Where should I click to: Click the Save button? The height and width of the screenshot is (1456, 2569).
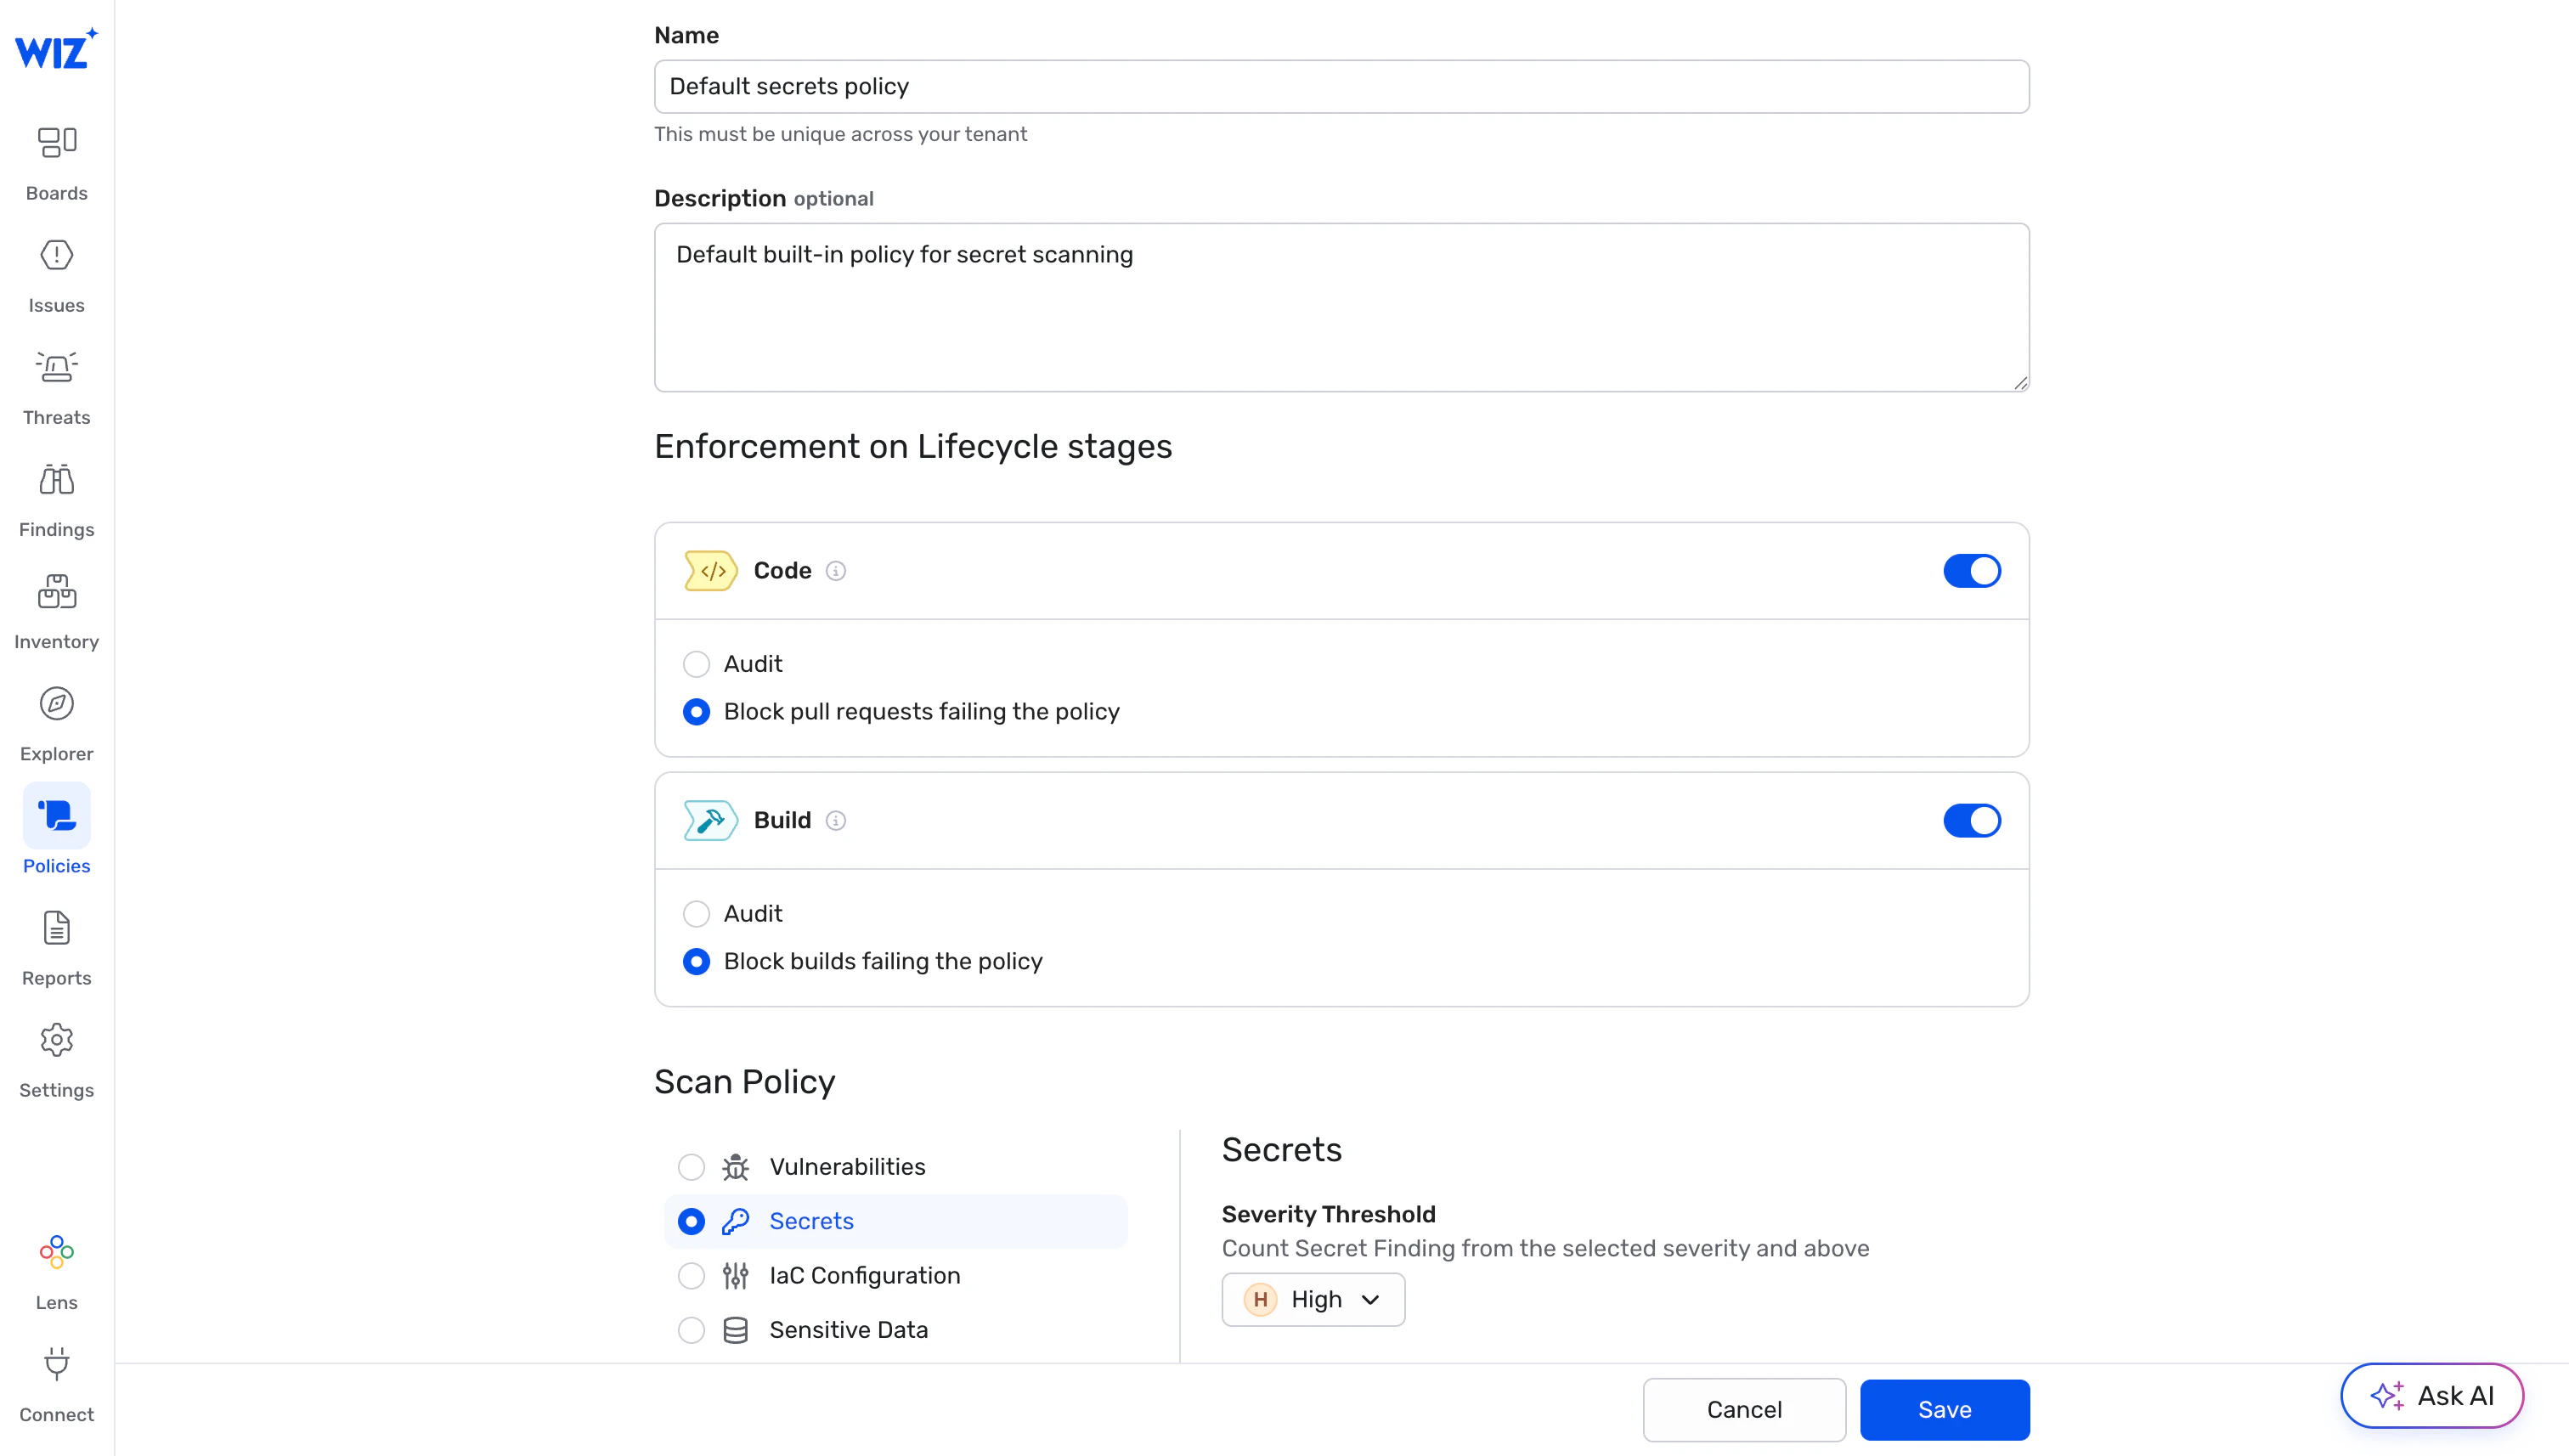(x=1944, y=1410)
